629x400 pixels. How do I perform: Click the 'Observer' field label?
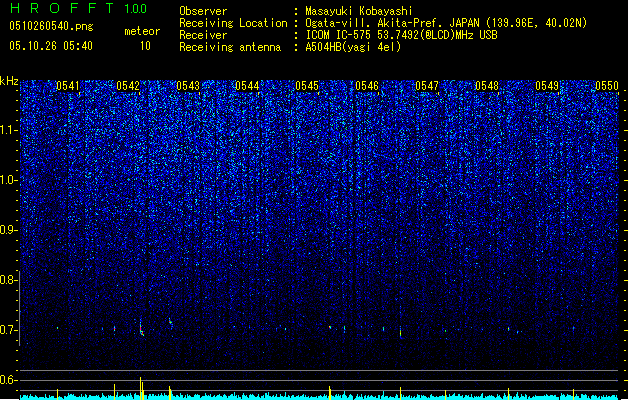click(x=203, y=11)
